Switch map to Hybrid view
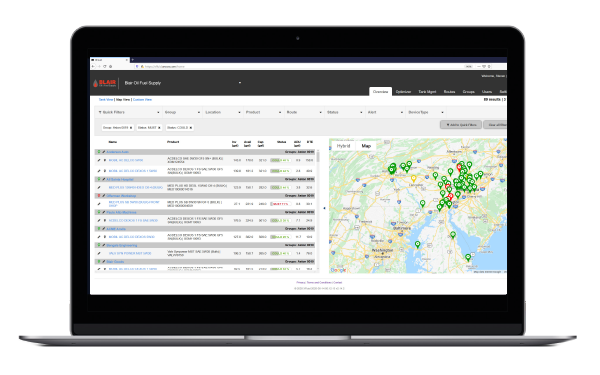The image size is (600, 375). point(343,146)
